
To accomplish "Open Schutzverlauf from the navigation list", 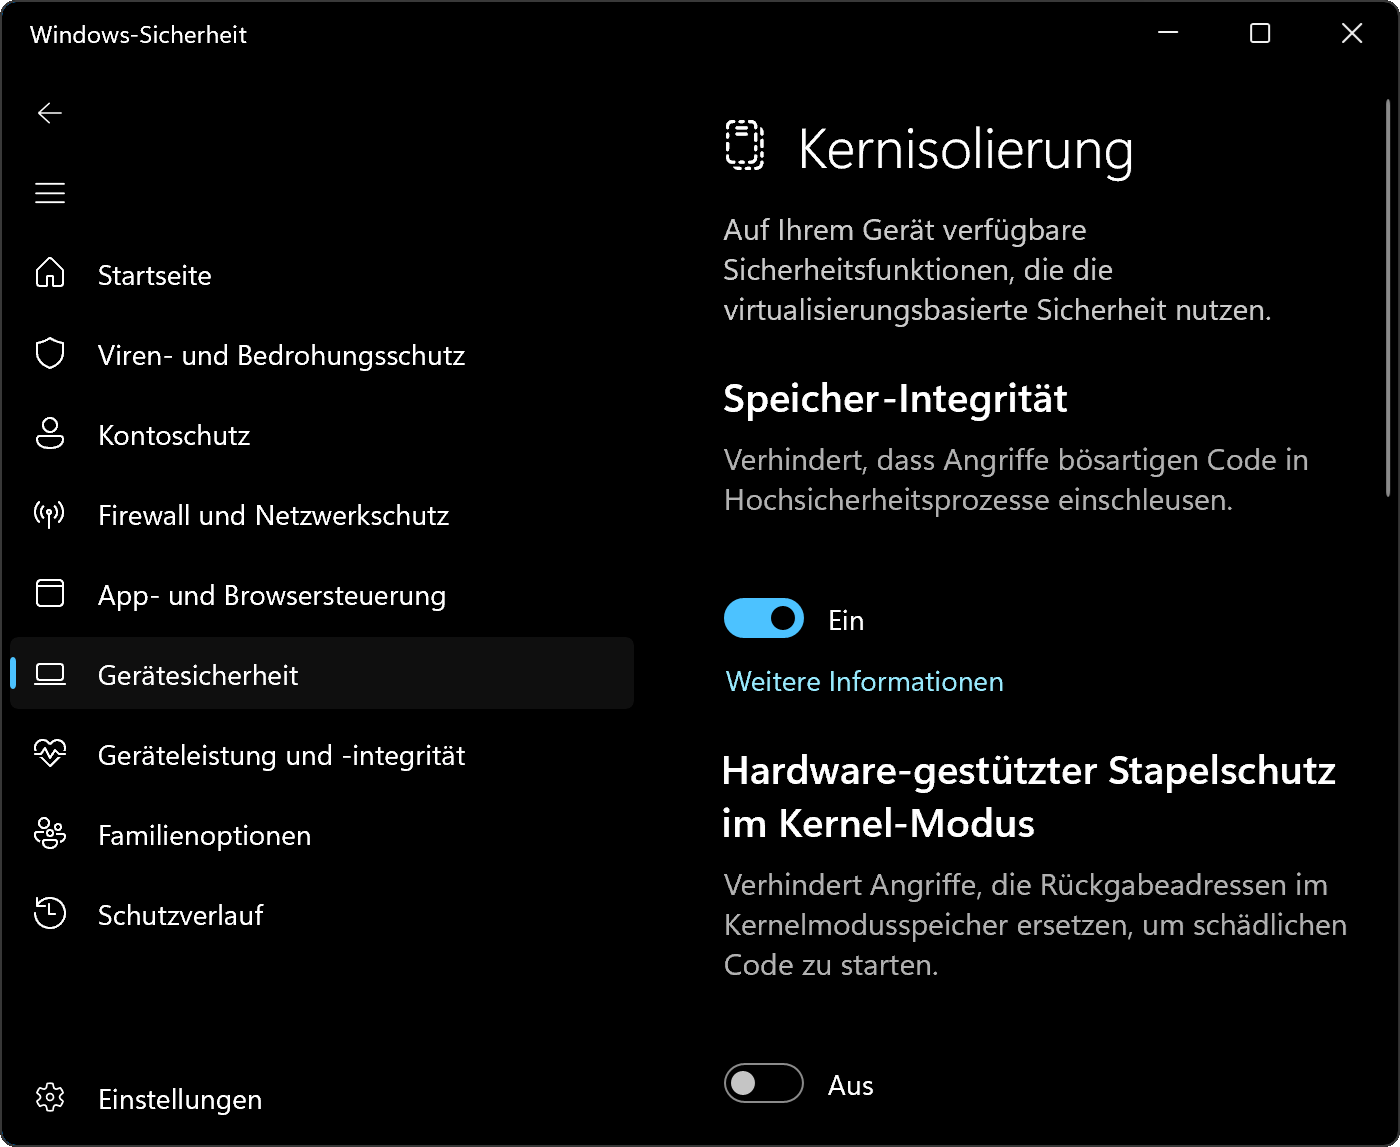I will pyautogui.click(x=180, y=914).
